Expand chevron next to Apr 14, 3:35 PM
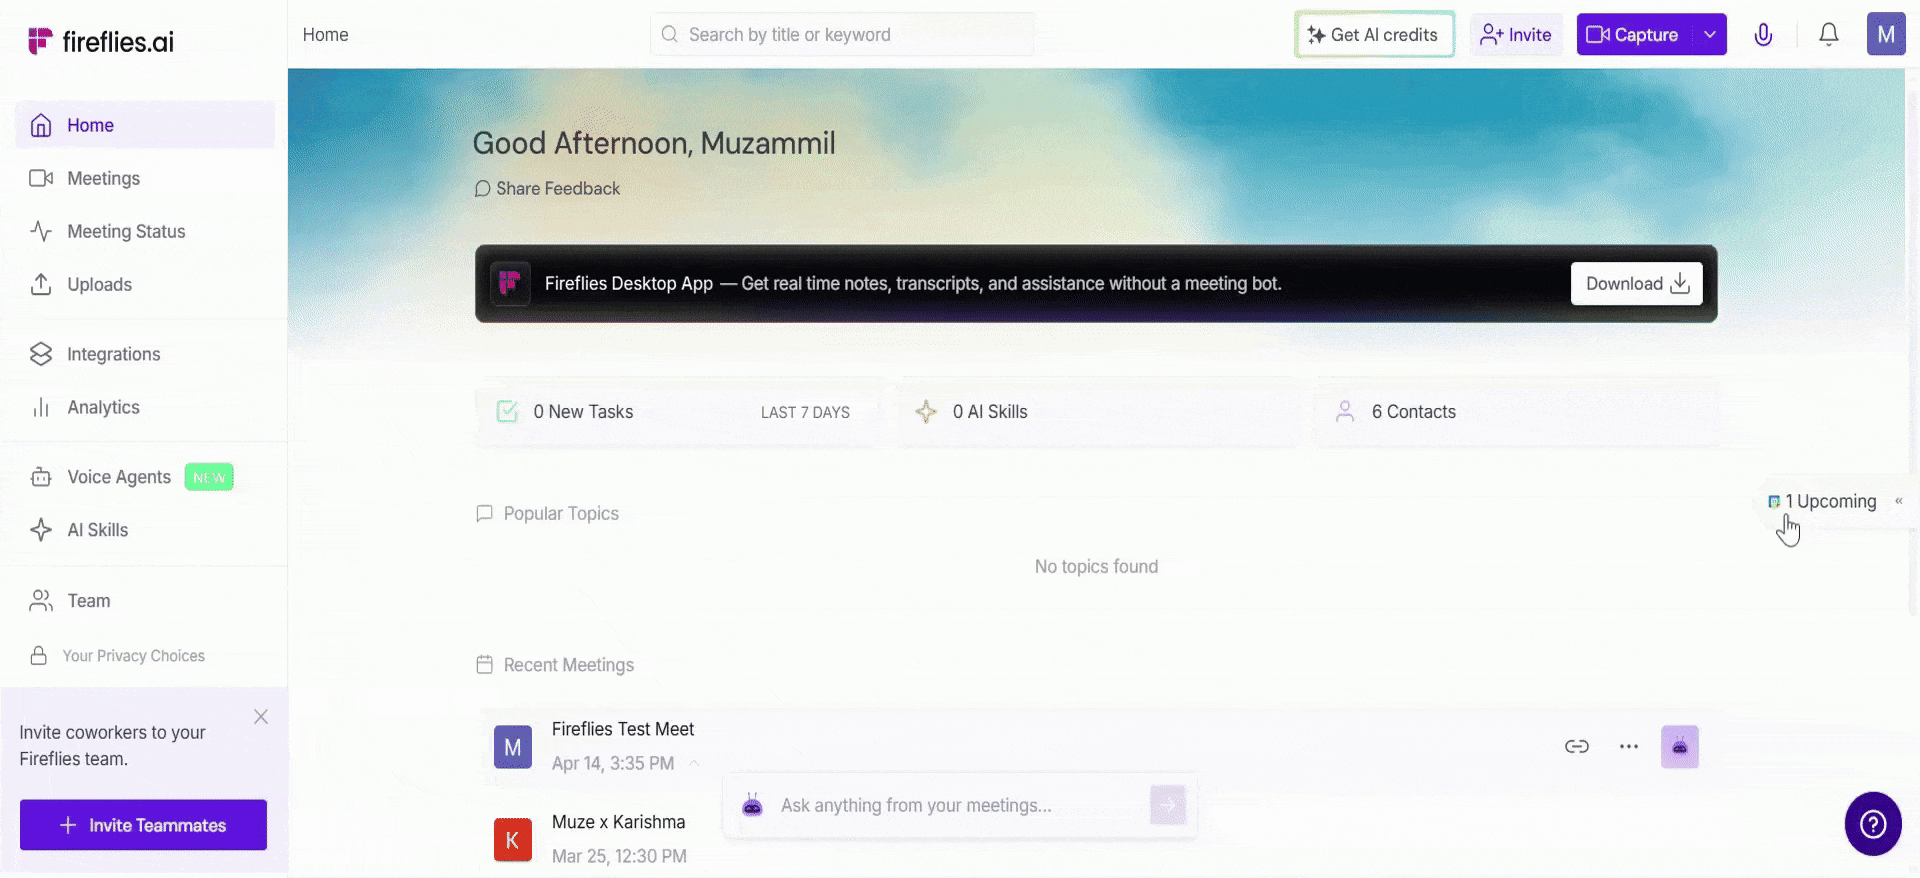Viewport: 1920px width, 878px height. [694, 763]
